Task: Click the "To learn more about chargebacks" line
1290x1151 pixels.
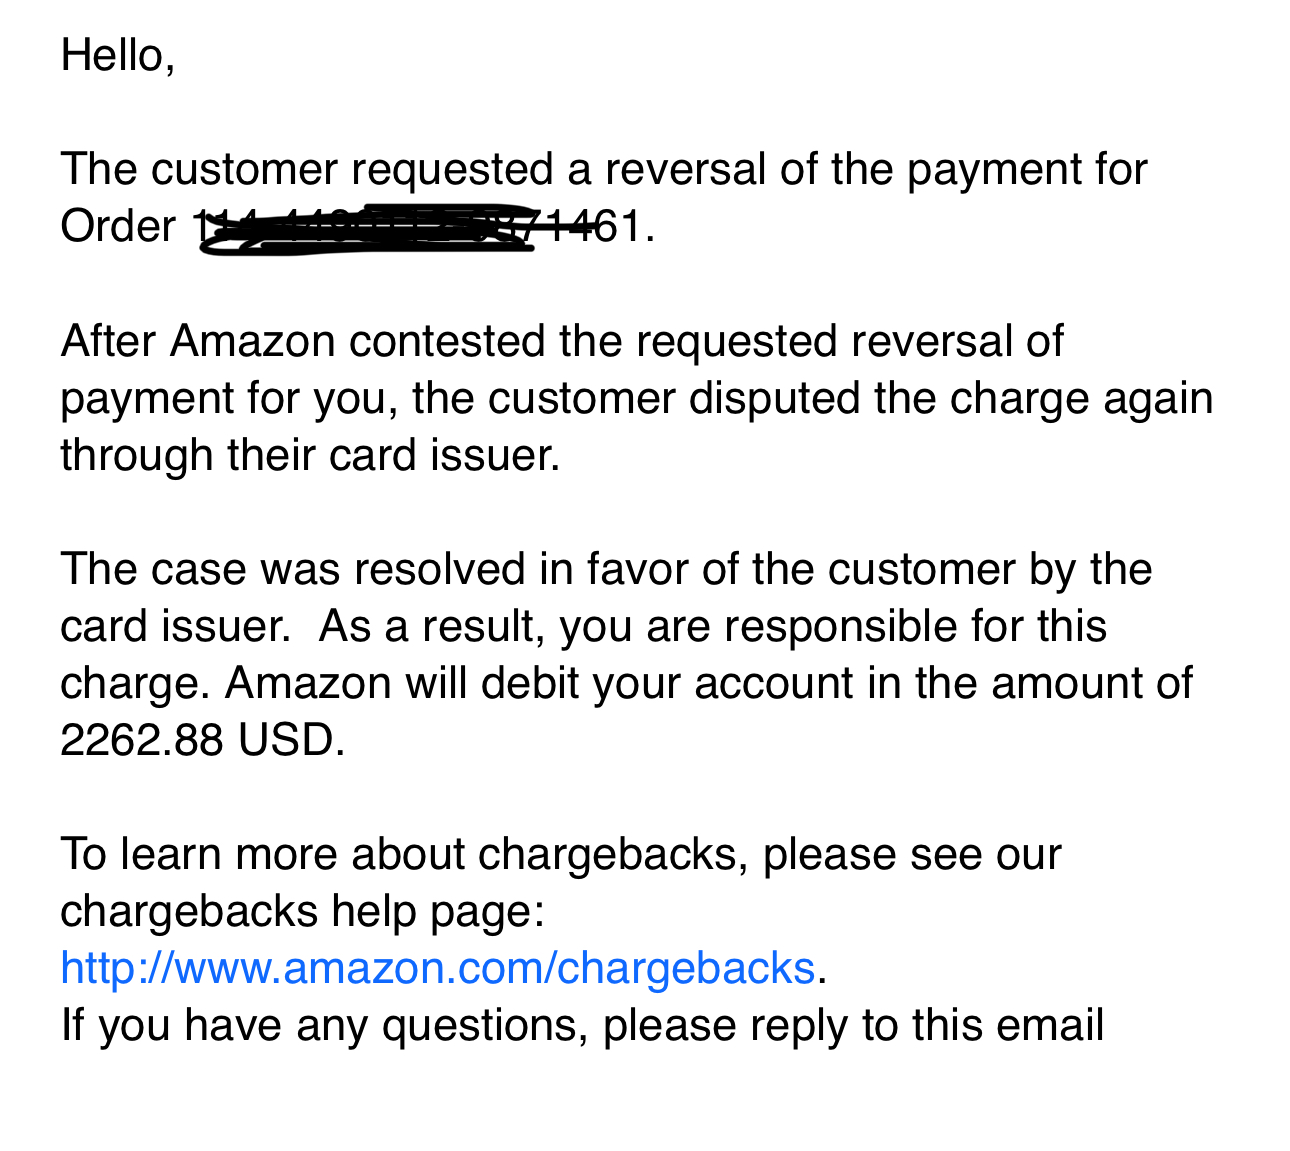Action: [x=561, y=855]
